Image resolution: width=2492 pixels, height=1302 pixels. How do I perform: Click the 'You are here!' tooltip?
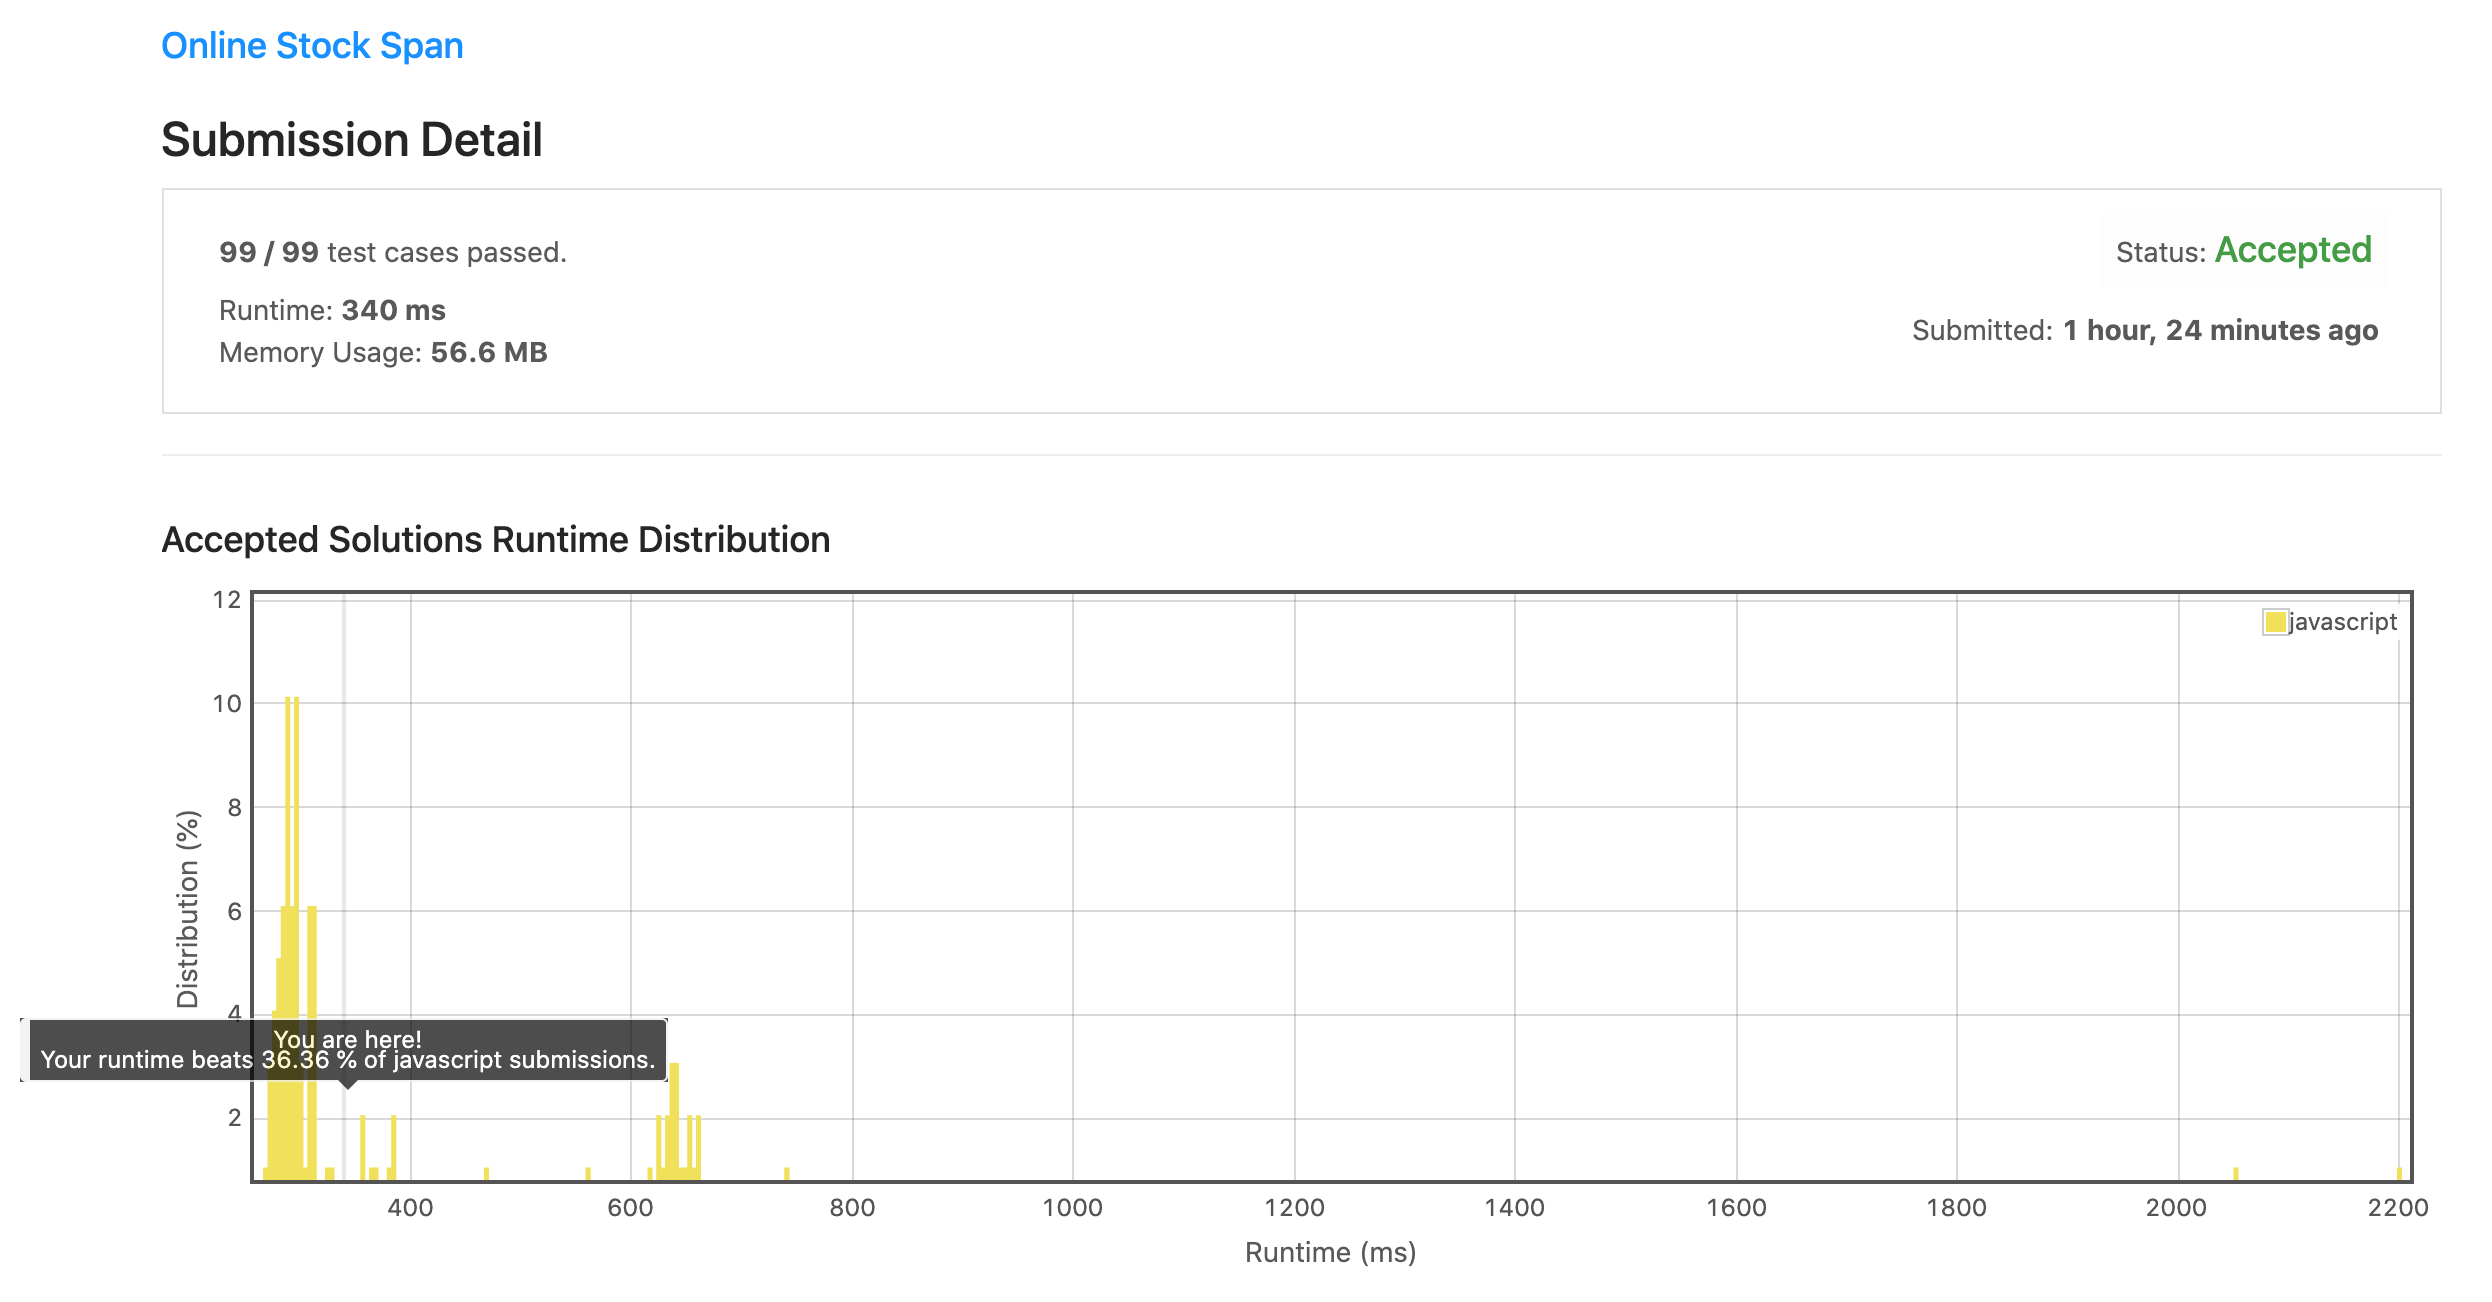point(348,1050)
